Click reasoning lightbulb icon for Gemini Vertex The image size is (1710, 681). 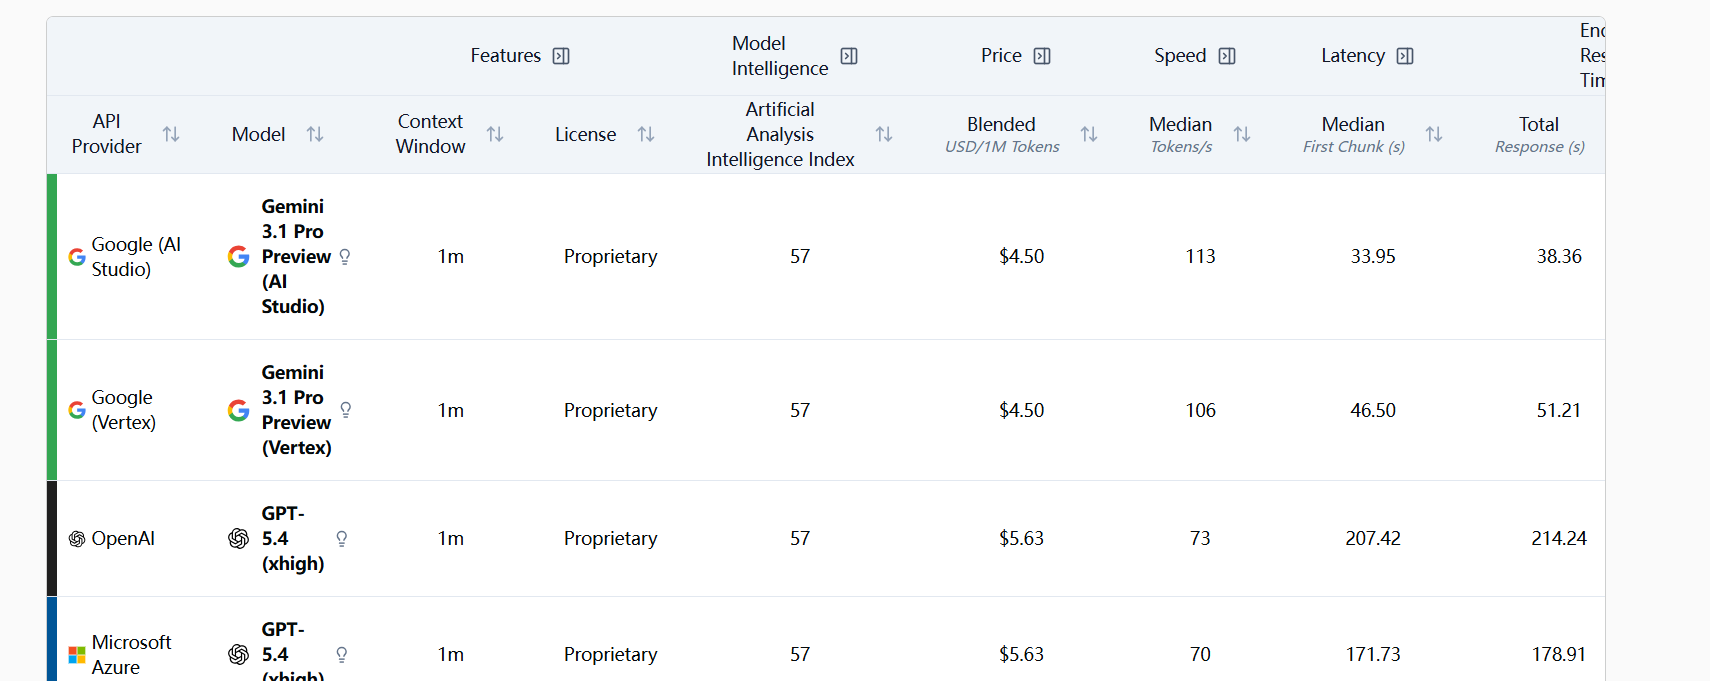(346, 410)
